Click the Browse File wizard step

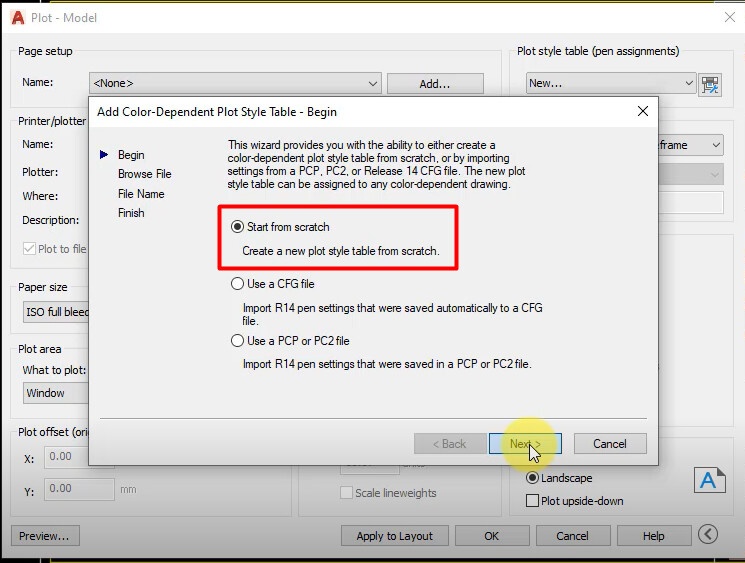point(144,174)
